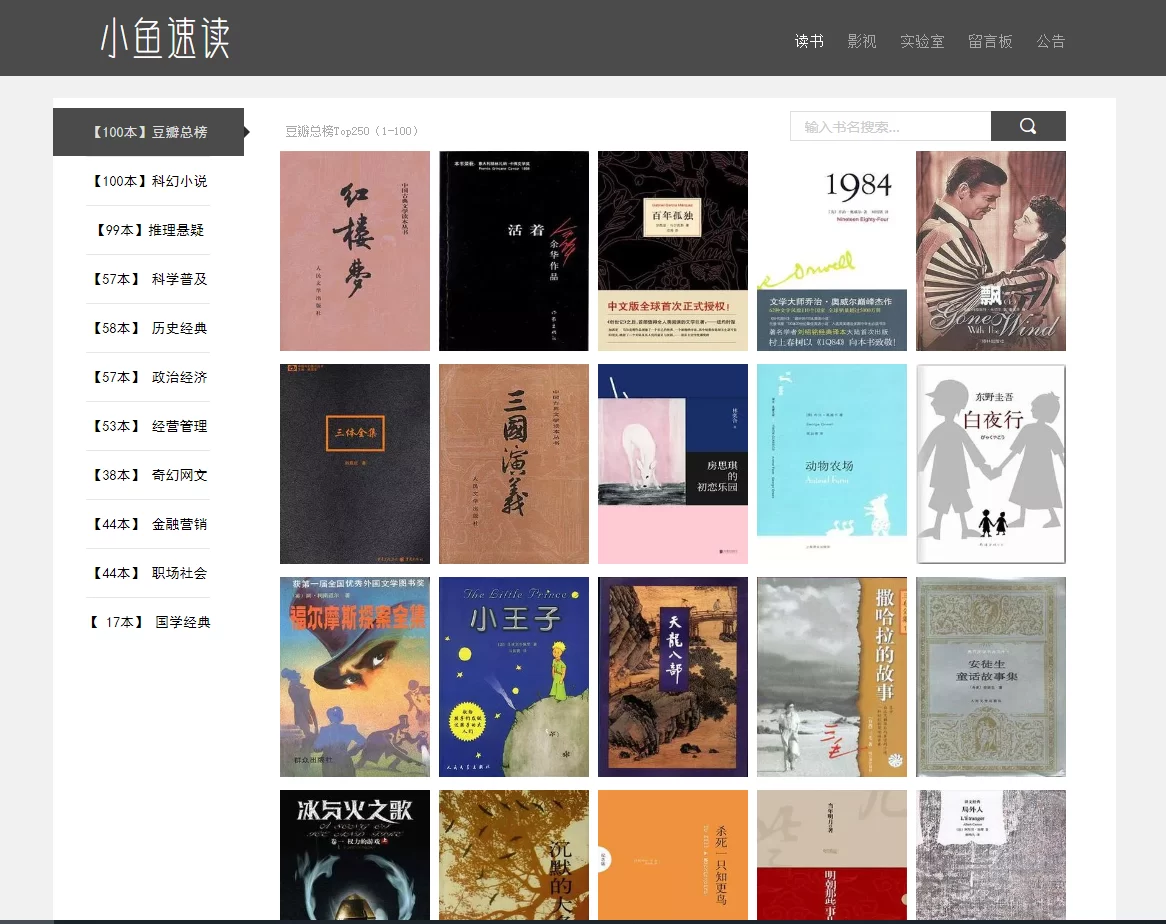Open the 活着 book cover
The height and width of the screenshot is (924, 1166).
[514, 251]
